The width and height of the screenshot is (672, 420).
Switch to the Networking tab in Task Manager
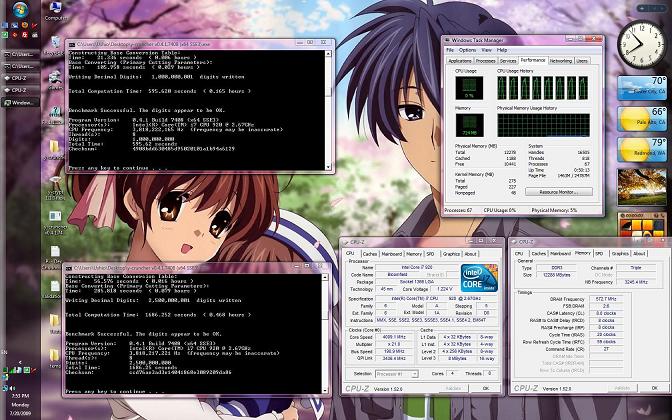(x=562, y=60)
